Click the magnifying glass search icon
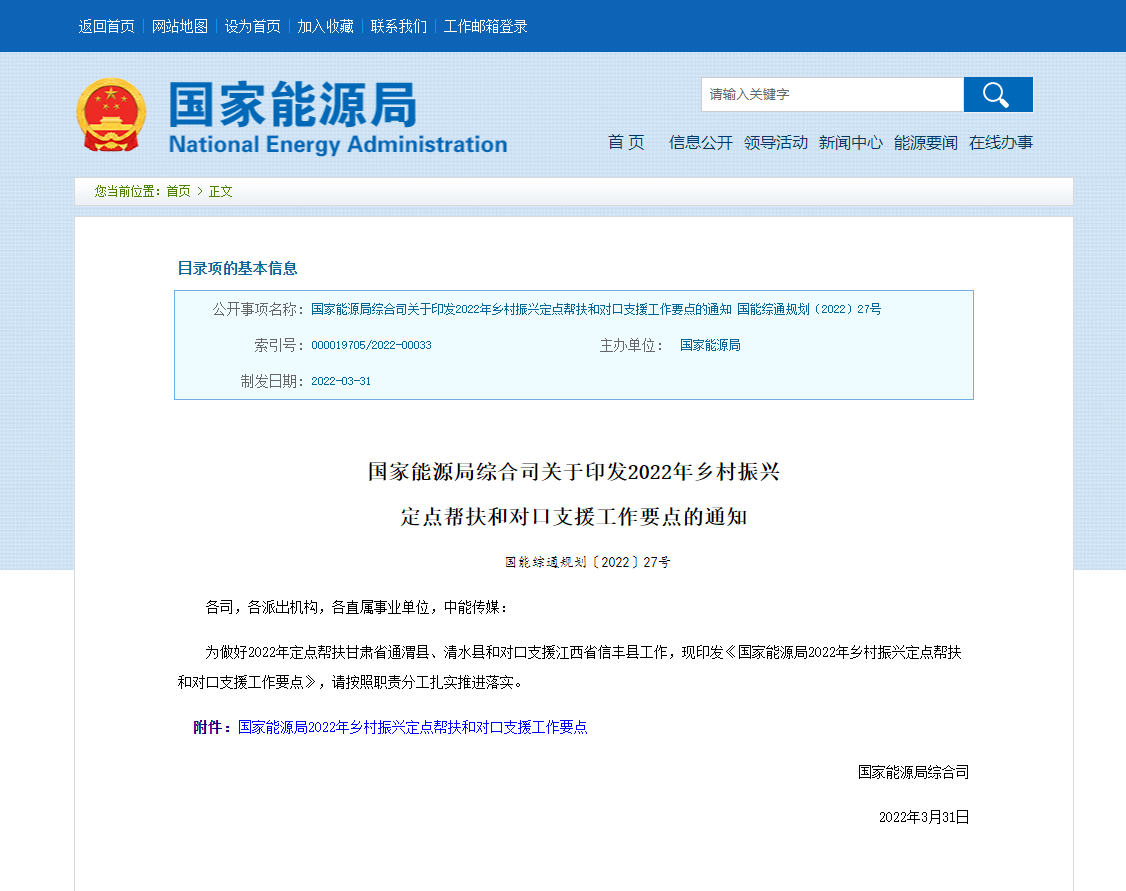1126x891 pixels. point(997,94)
